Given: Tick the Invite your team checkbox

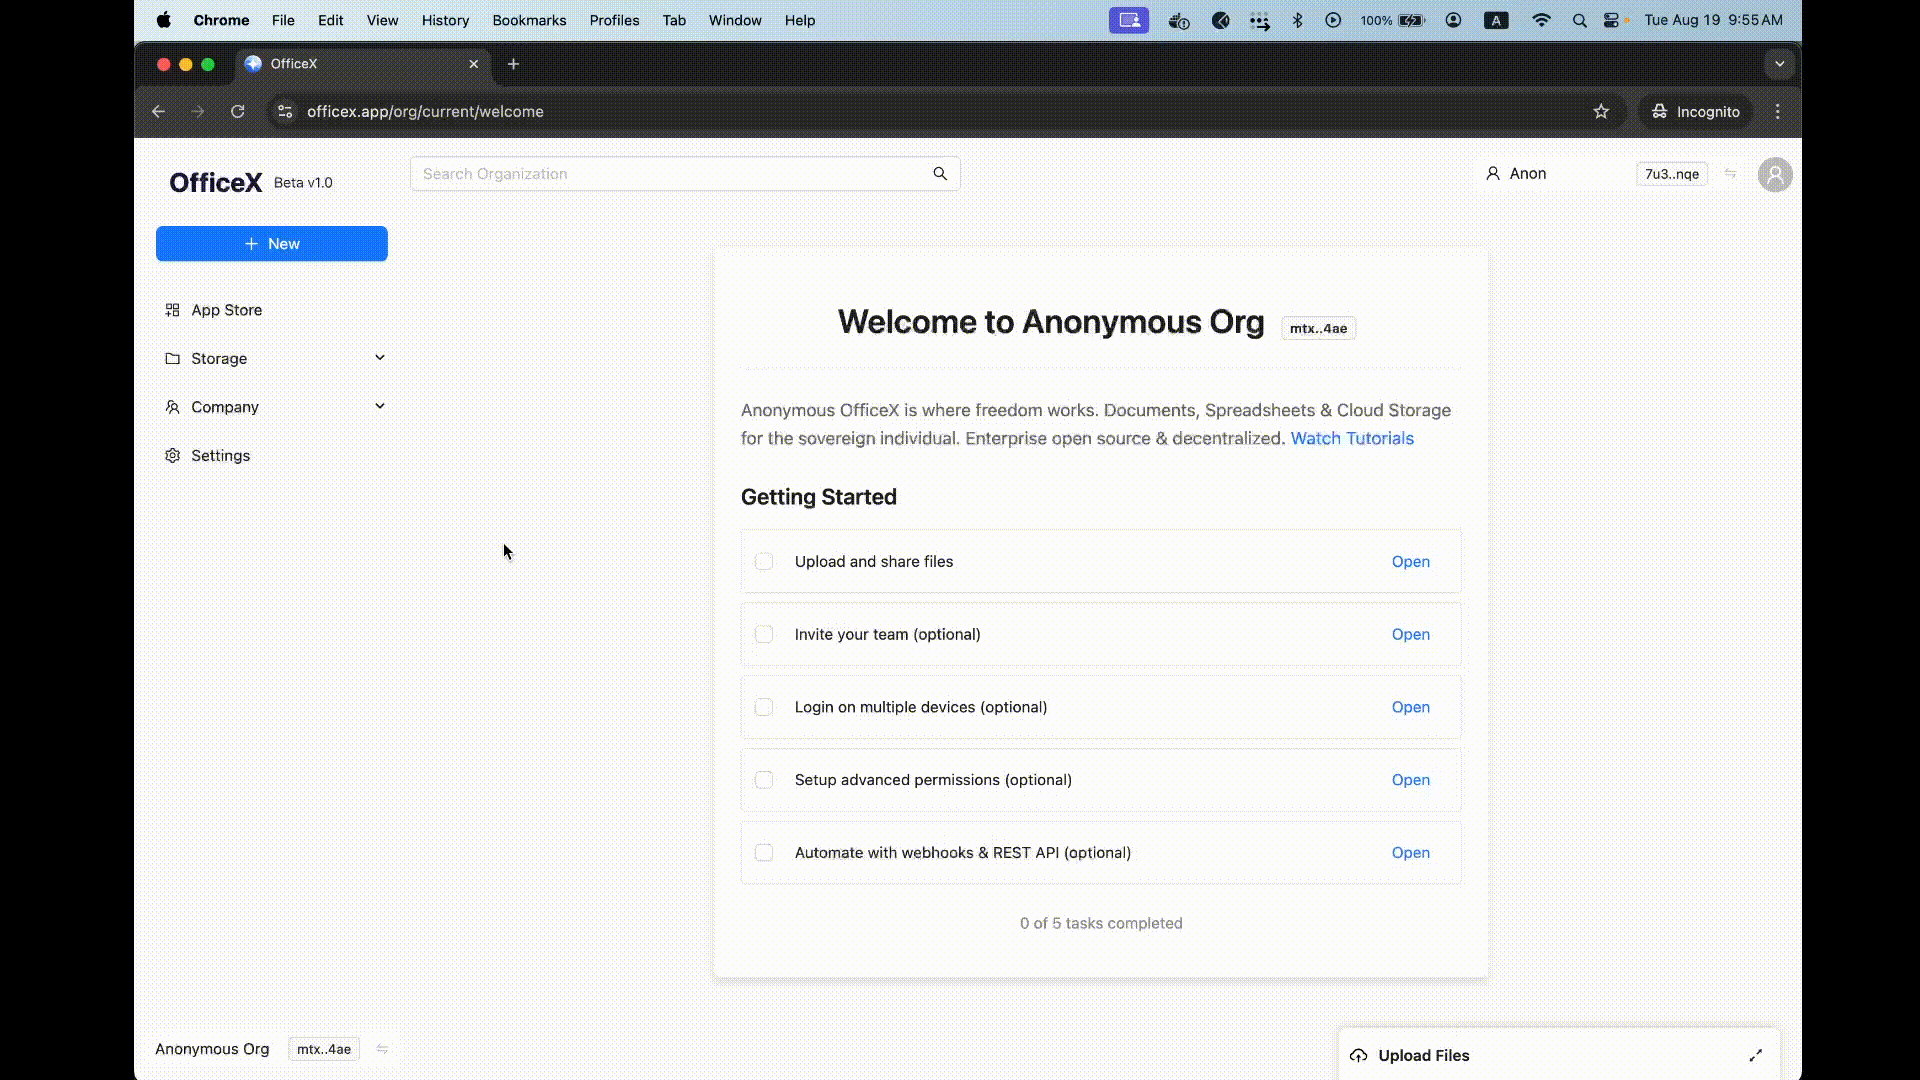Looking at the screenshot, I should [764, 635].
